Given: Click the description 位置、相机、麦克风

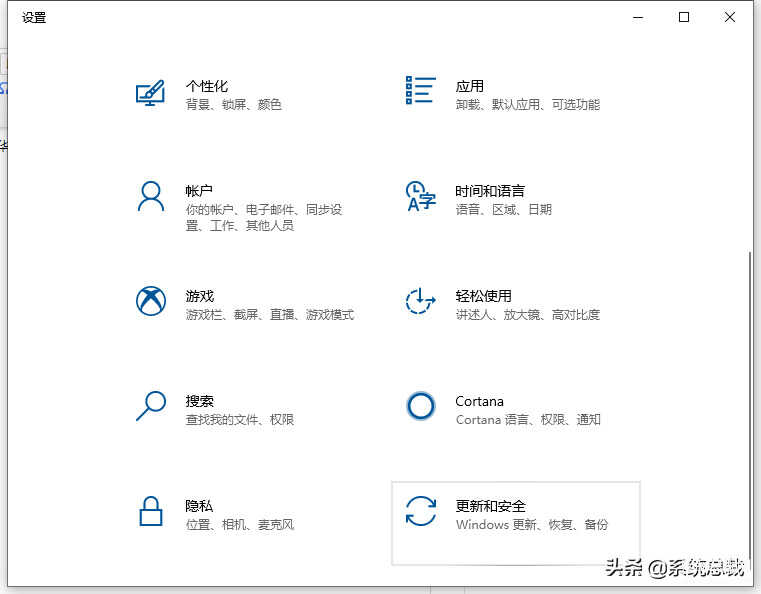Looking at the screenshot, I should [x=240, y=524].
